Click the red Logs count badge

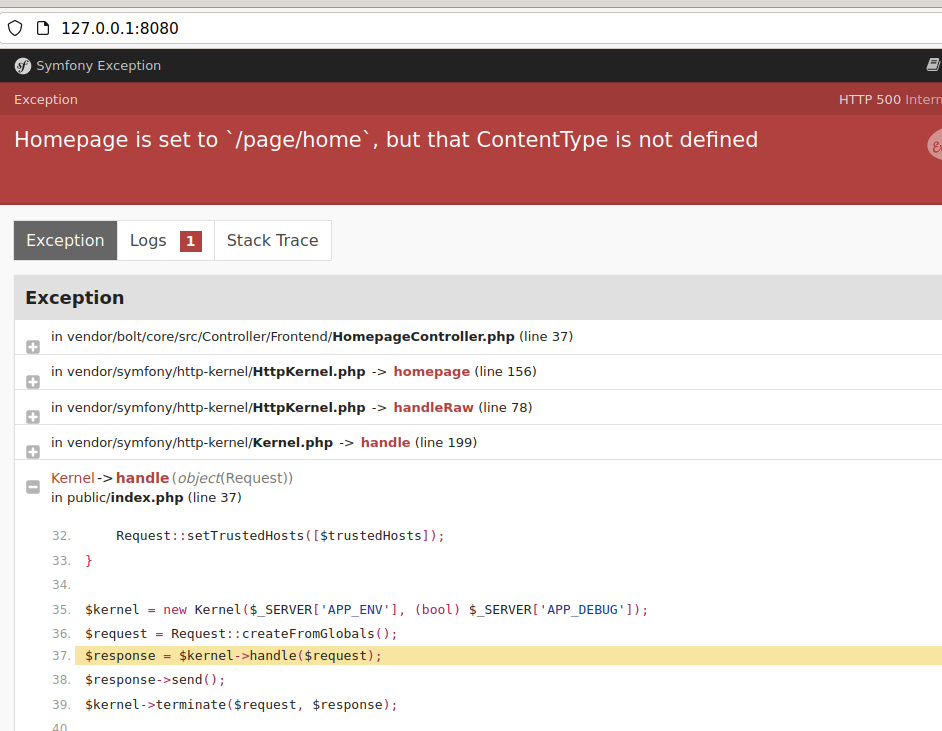coord(190,241)
